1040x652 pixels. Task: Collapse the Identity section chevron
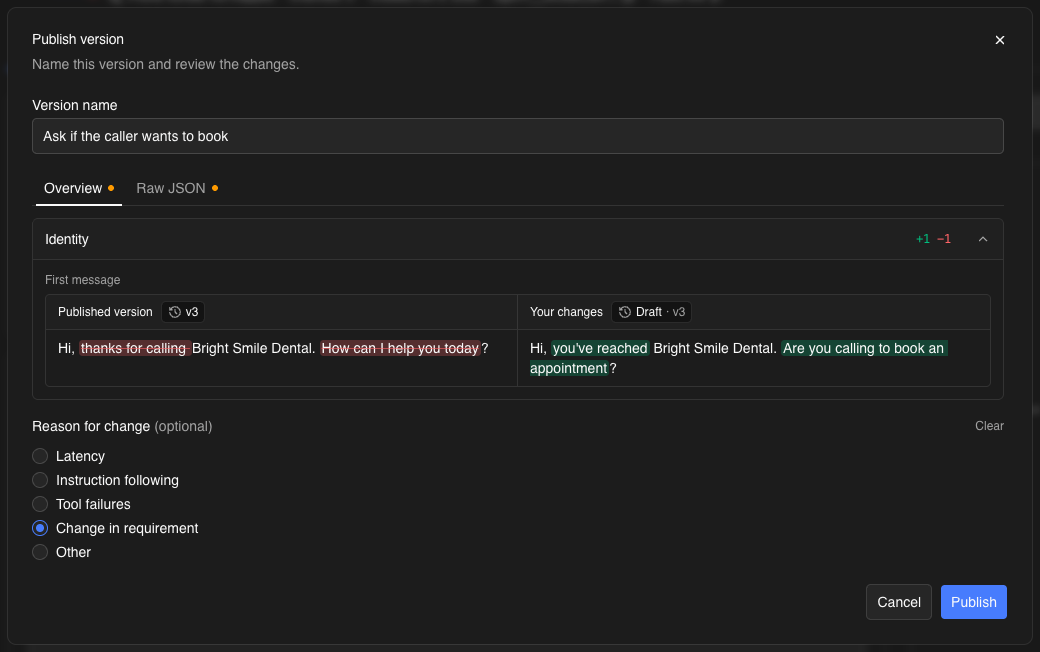[x=983, y=239]
